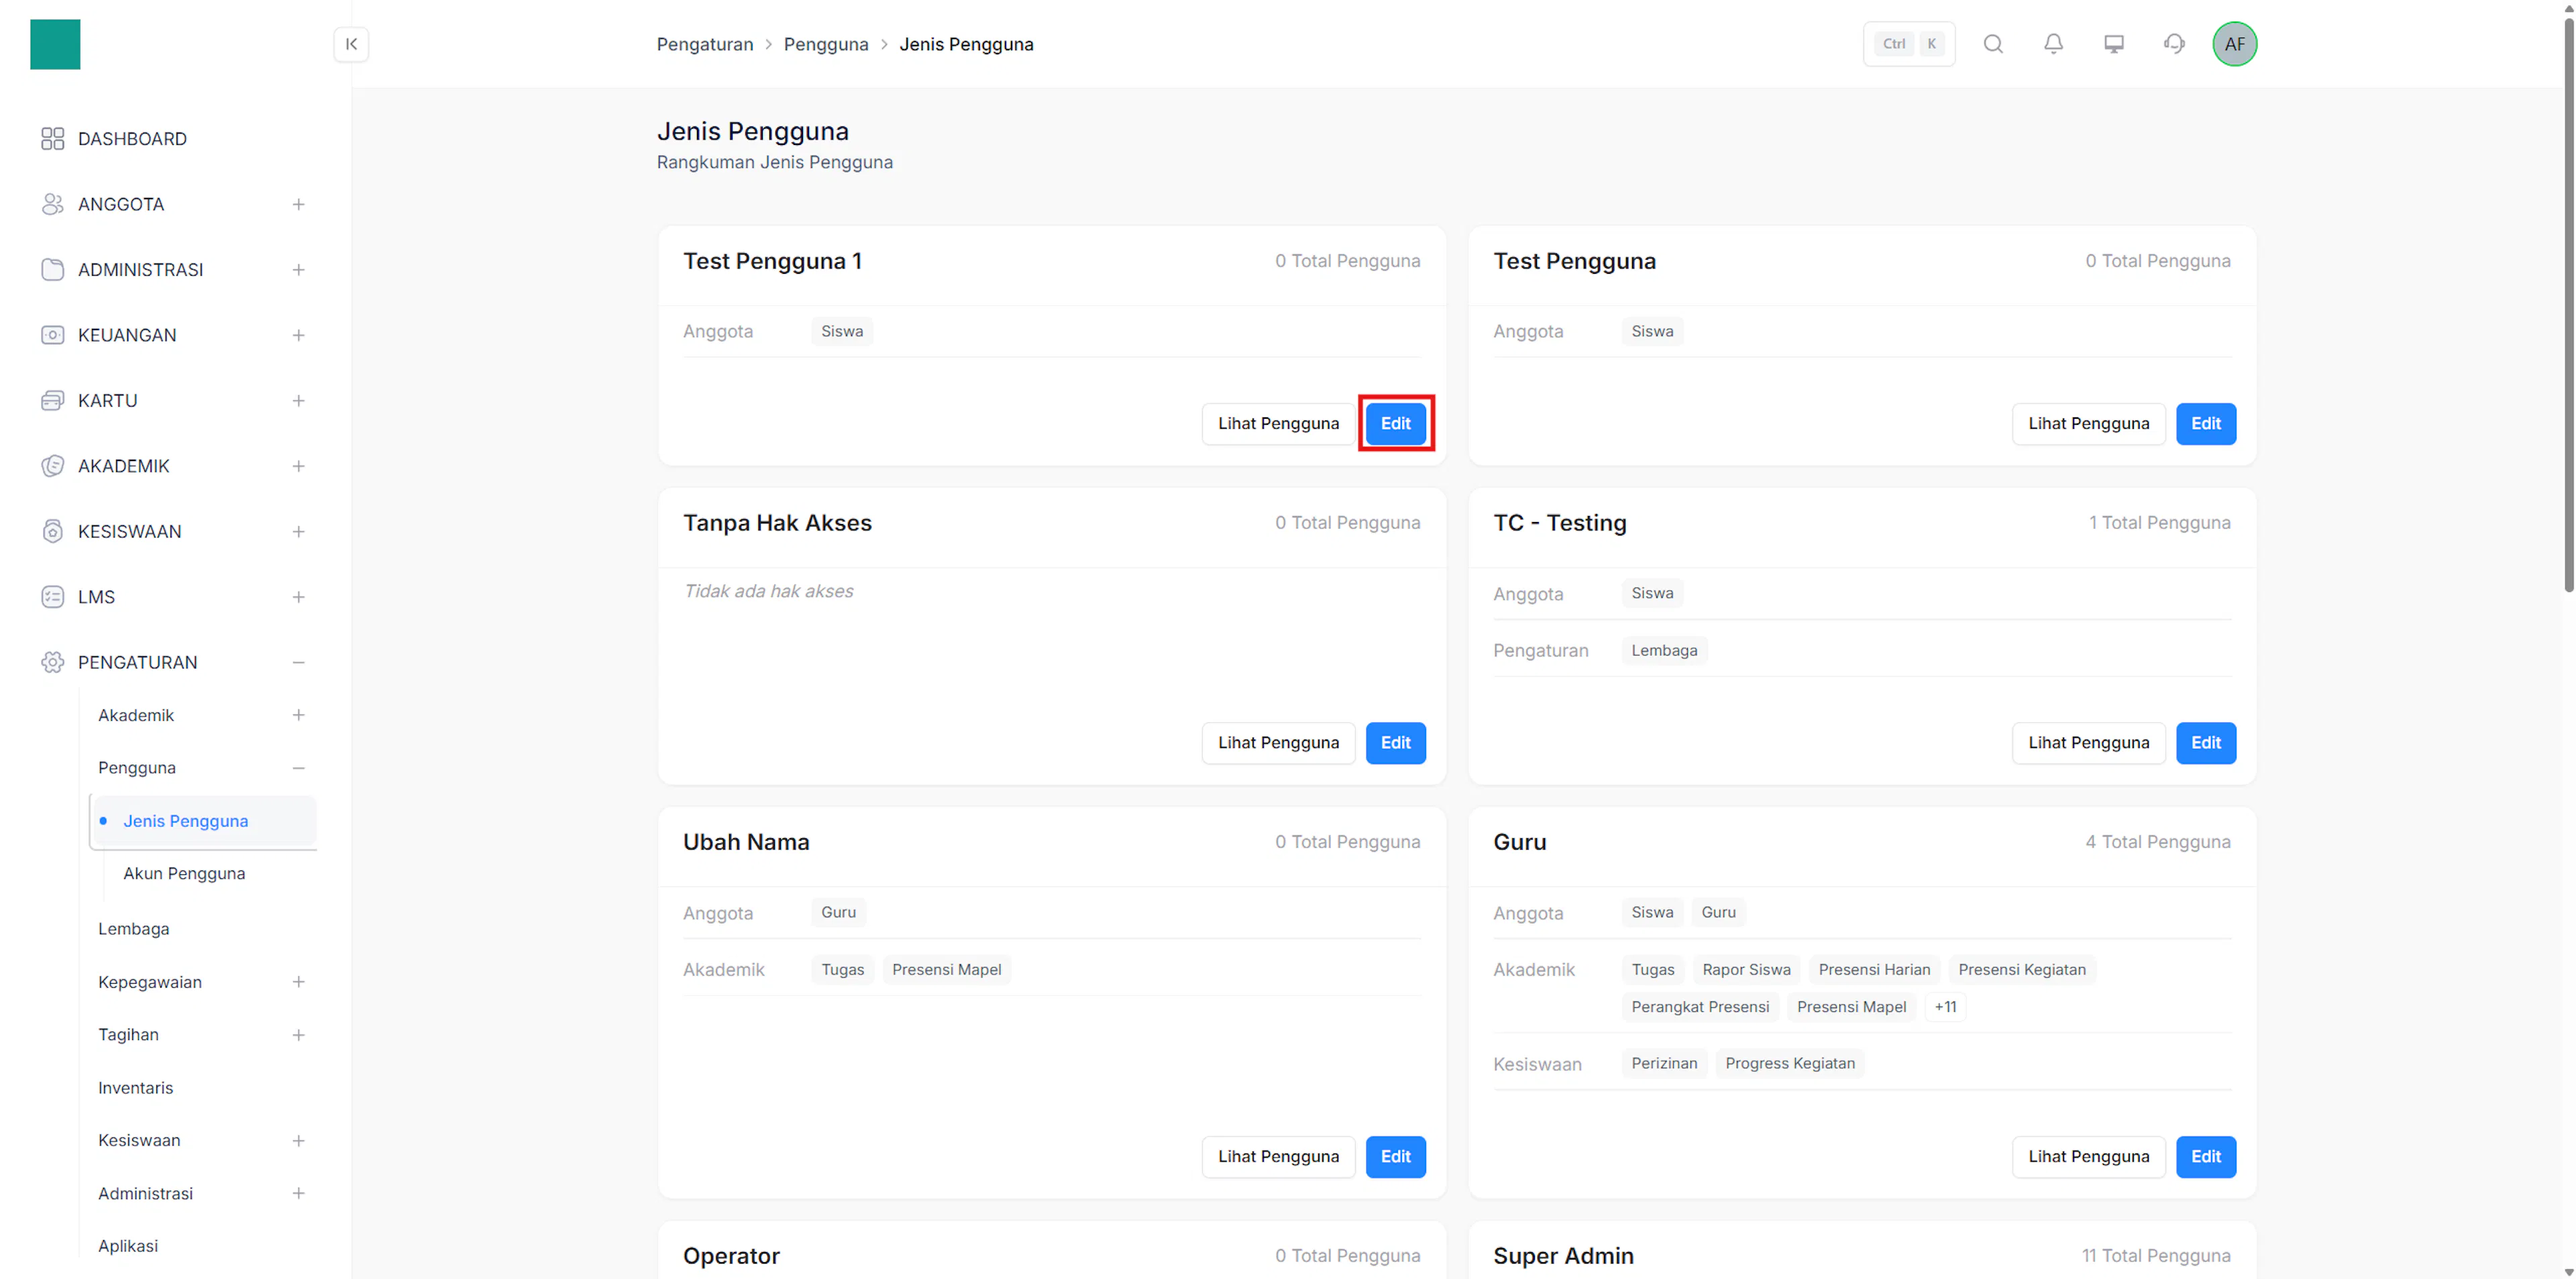Expand the LMS menu plus
Image resolution: width=2576 pixels, height=1279 pixels.
[298, 597]
